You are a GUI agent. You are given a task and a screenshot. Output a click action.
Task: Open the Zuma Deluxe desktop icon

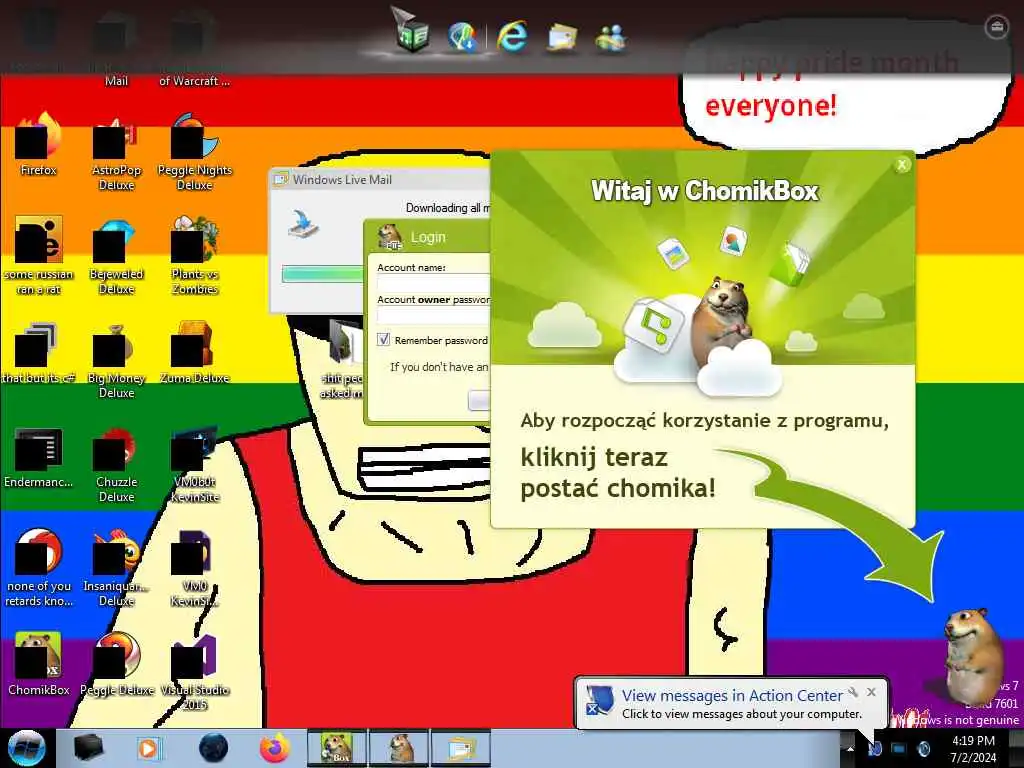click(x=195, y=353)
